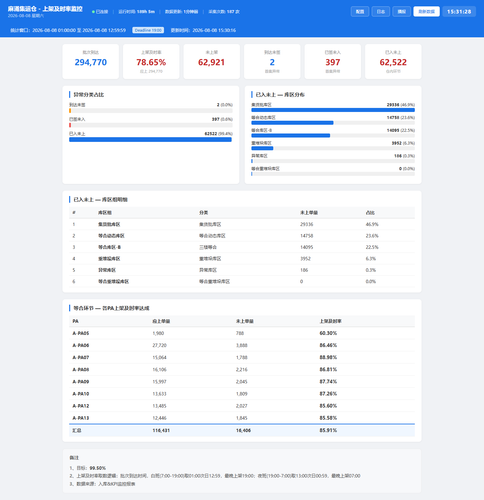
Task: Click the 397 metric card value
Action: click(x=333, y=62)
